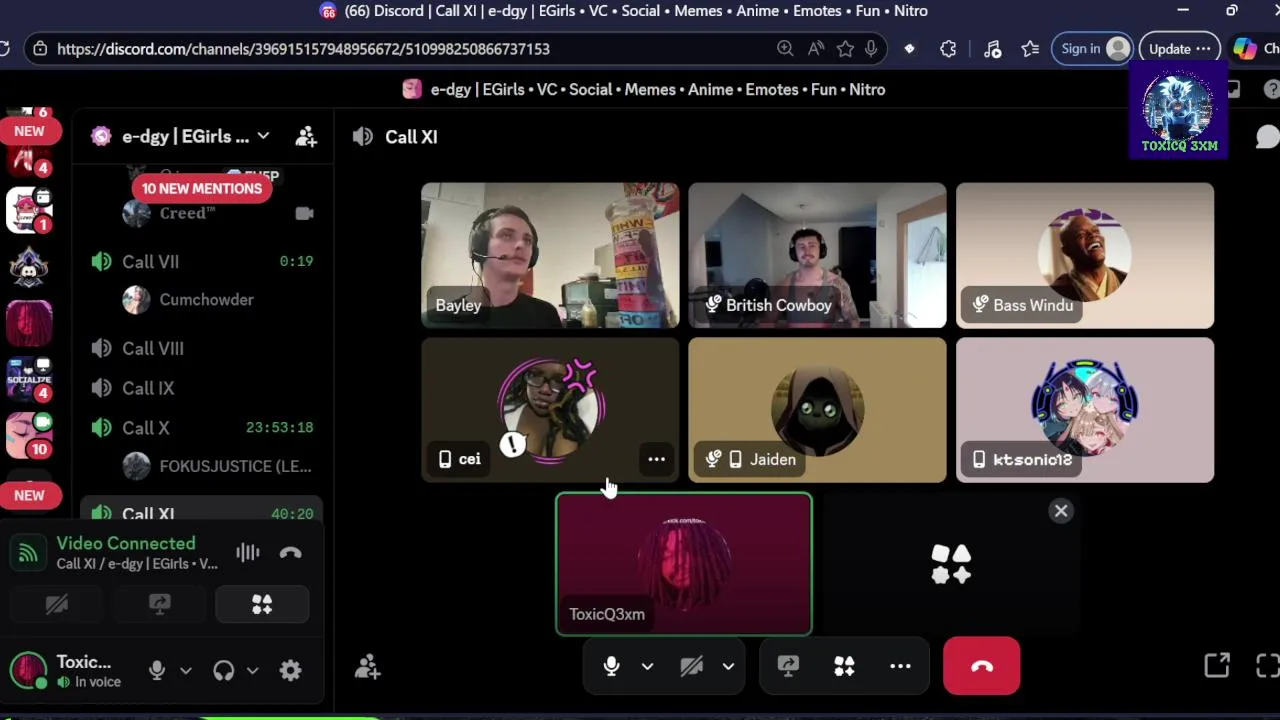Viewport: 1280px width, 720px height.
Task: Open Copilot icon in browser toolbar
Action: pos(1244,49)
